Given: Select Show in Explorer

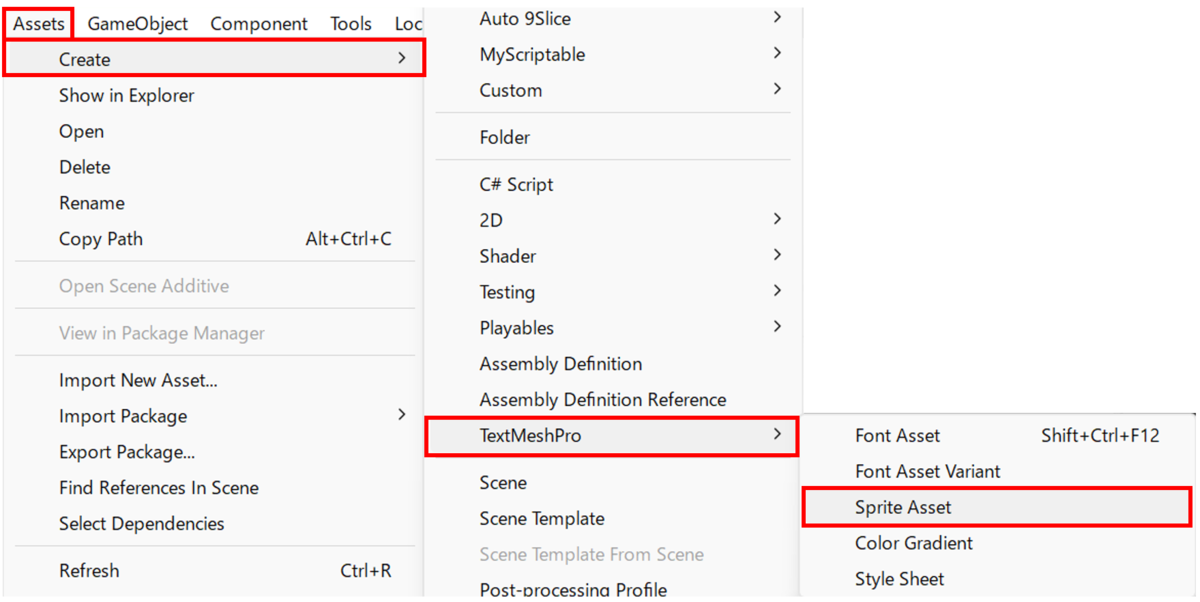Looking at the screenshot, I should pos(127,96).
